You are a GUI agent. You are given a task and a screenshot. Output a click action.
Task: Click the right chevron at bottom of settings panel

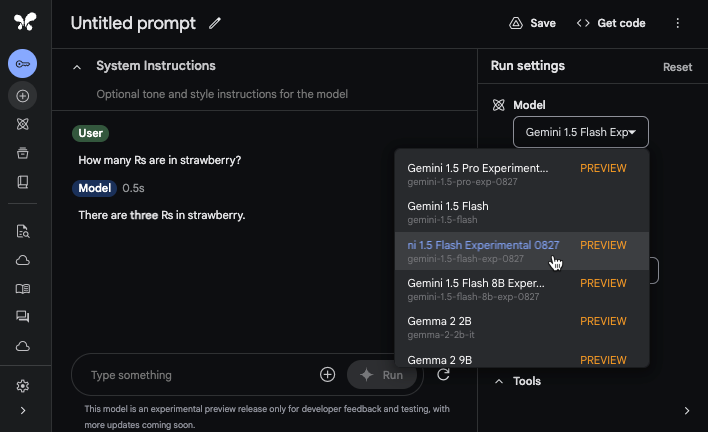point(687,411)
